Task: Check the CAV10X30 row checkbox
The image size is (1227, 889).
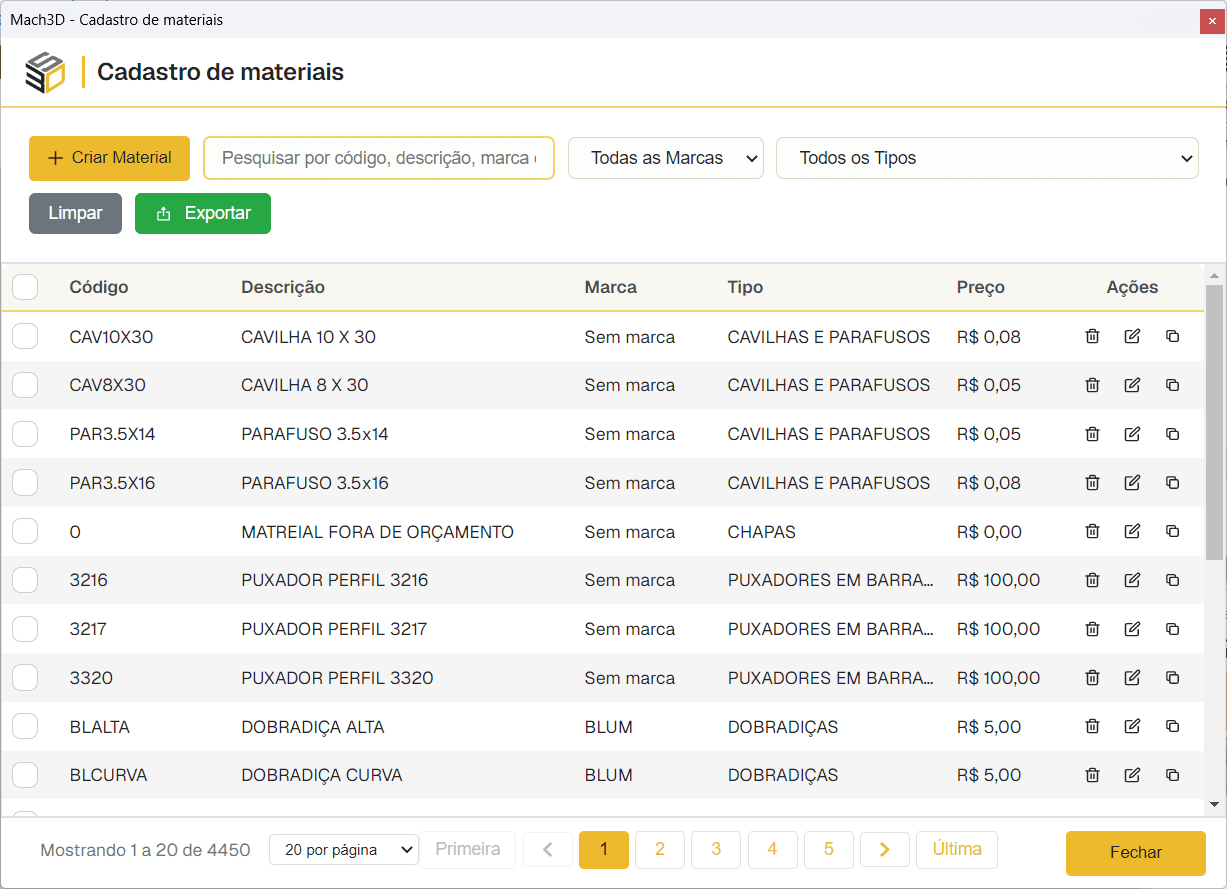Action: [25, 337]
